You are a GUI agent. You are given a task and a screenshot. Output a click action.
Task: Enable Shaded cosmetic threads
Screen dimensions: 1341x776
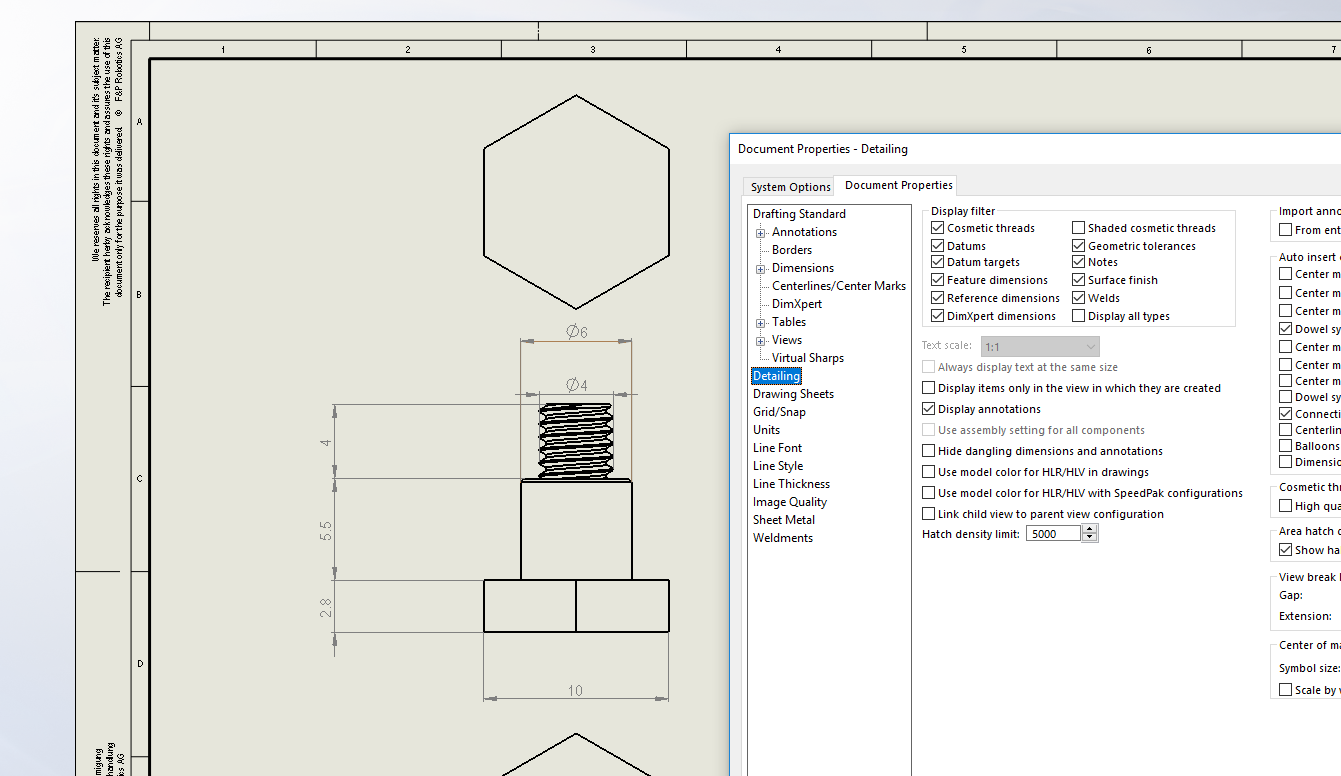tap(1078, 228)
